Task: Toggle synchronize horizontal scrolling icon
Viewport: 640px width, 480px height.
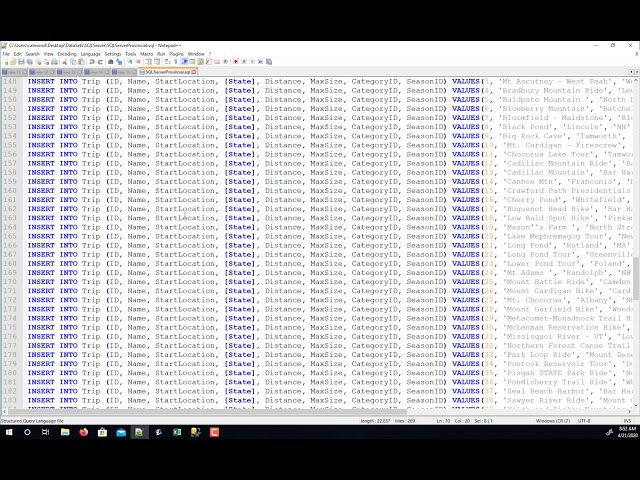Action: pyautogui.click(x=157, y=62)
